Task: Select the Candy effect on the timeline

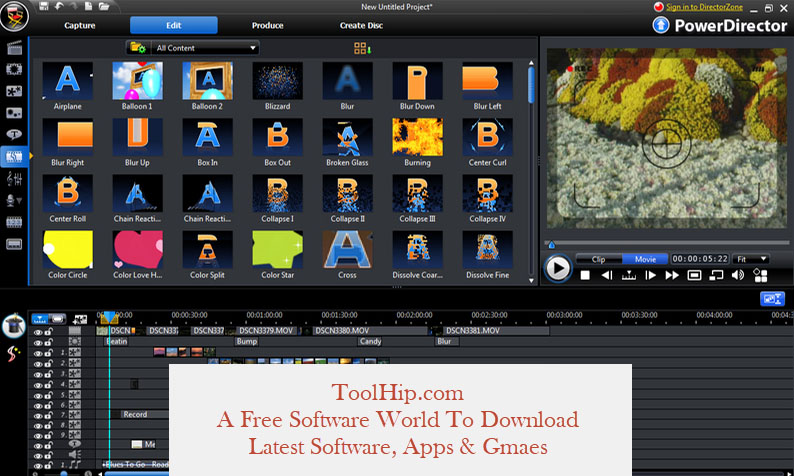Action: 370,341
